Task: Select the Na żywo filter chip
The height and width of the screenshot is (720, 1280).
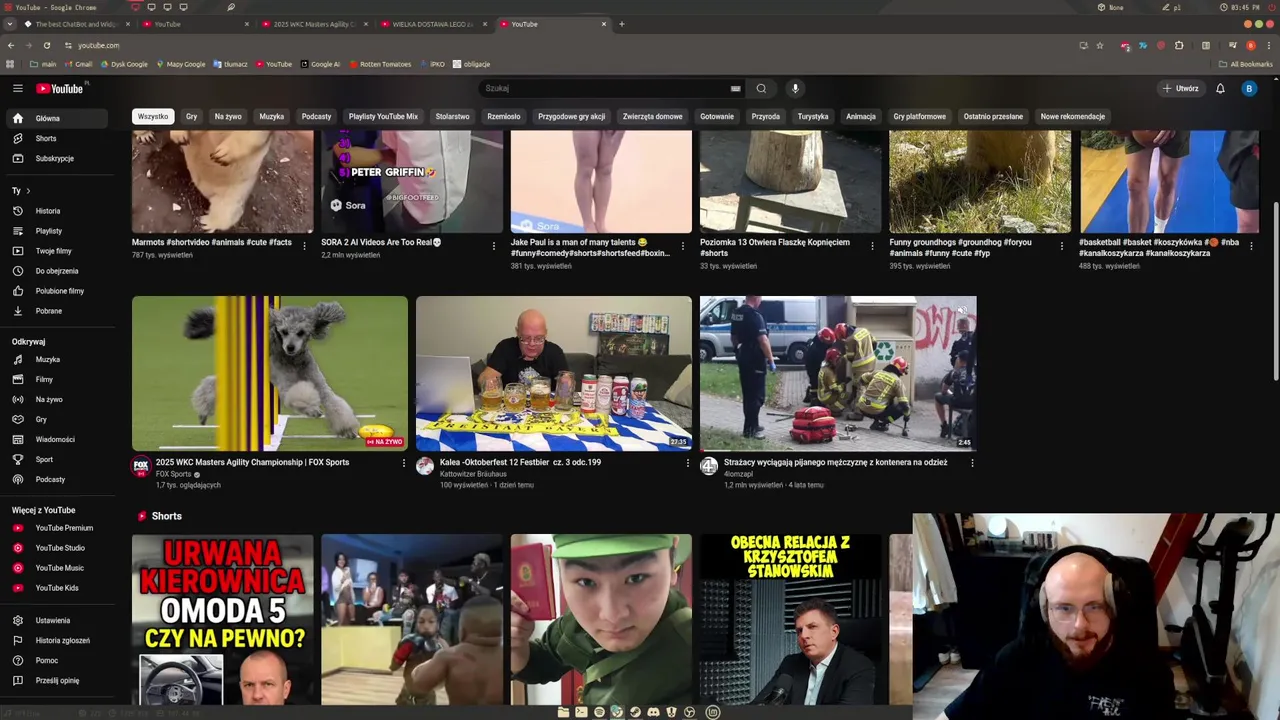Action: (x=228, y=116)
